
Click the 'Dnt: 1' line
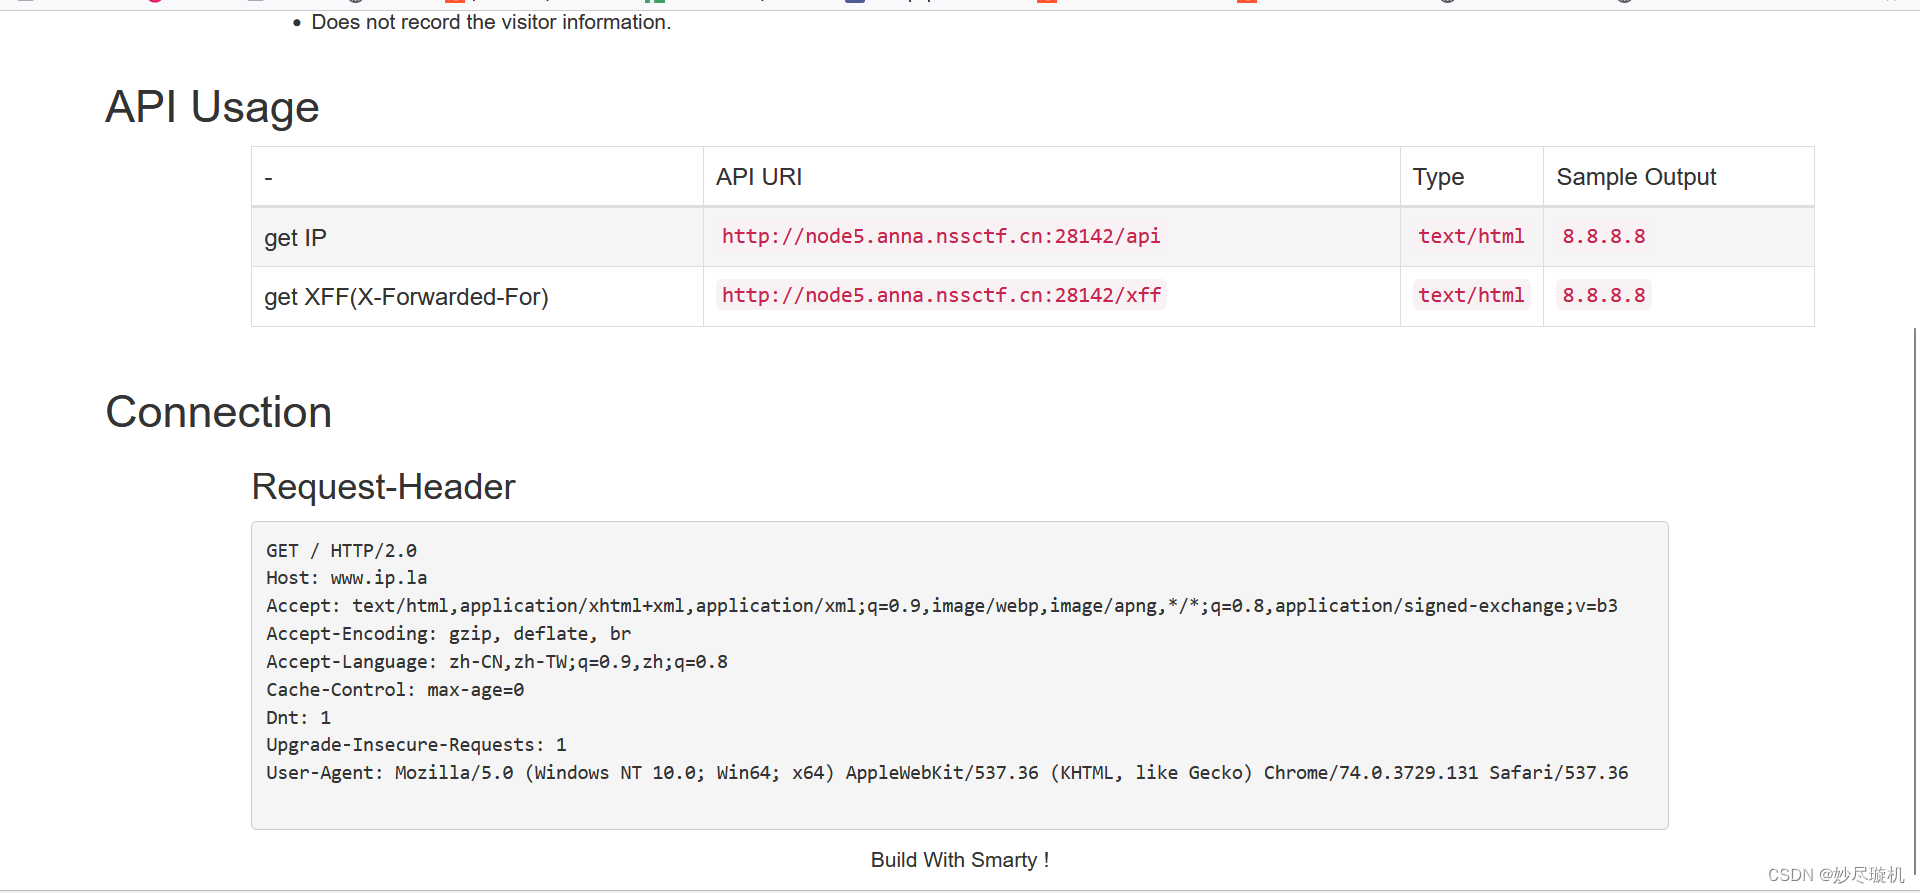(298, 718)
